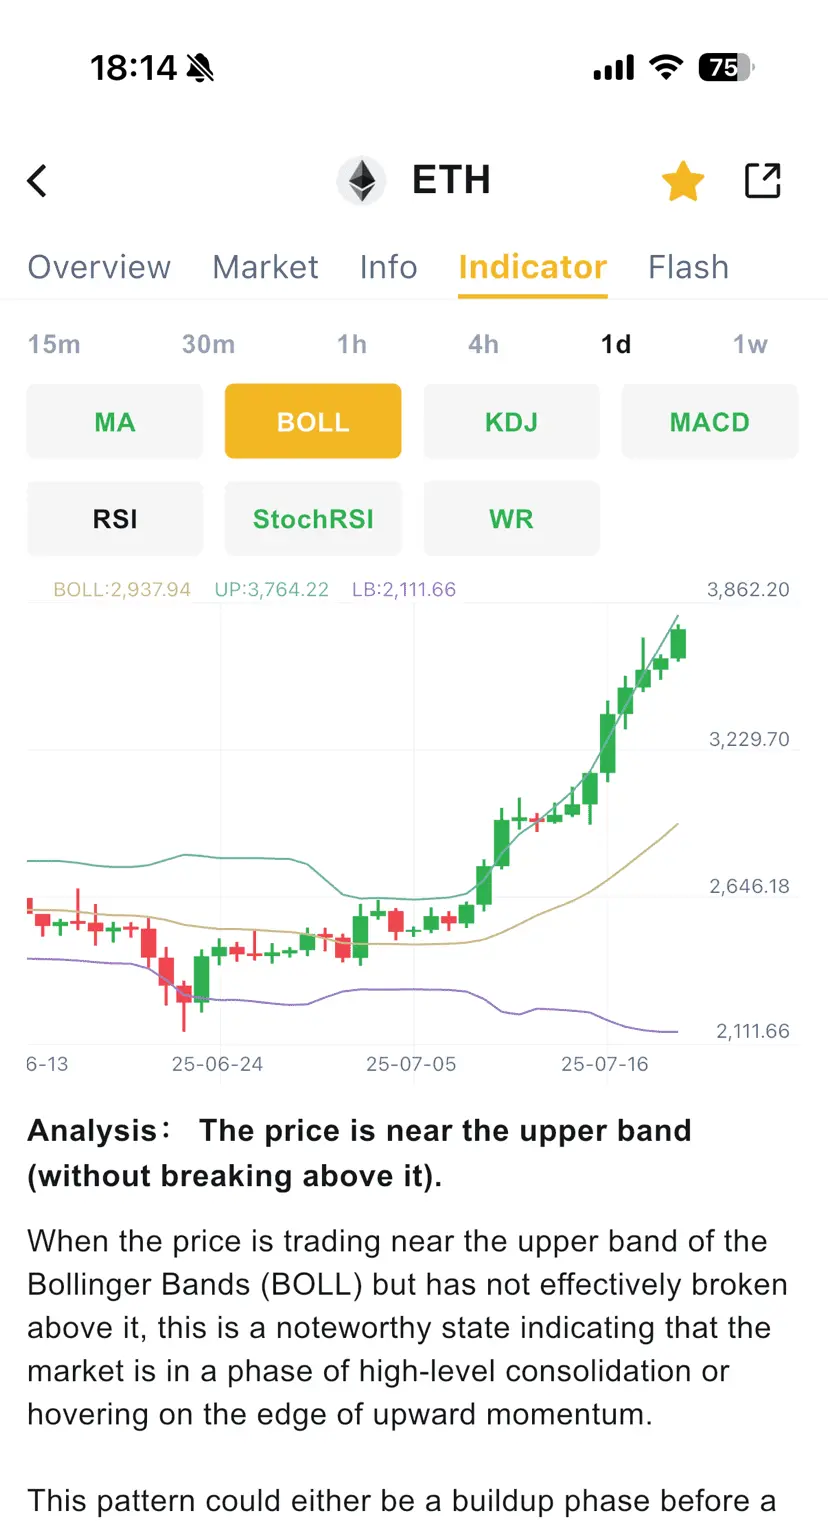Select the MA indicator
Viewport: 828px width, 1530px height.
tap(115, 421)
